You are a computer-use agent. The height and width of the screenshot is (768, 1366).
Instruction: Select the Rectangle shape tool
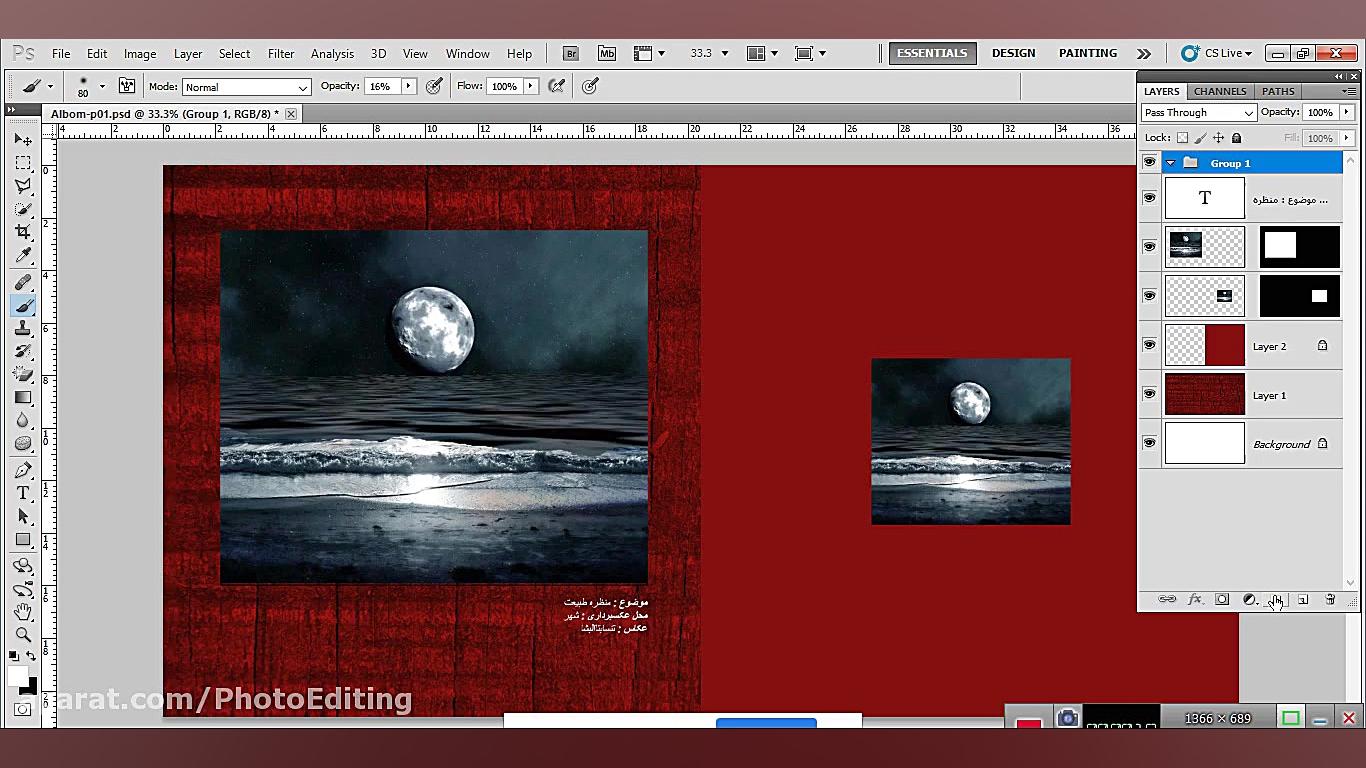[x=23, y=540]
